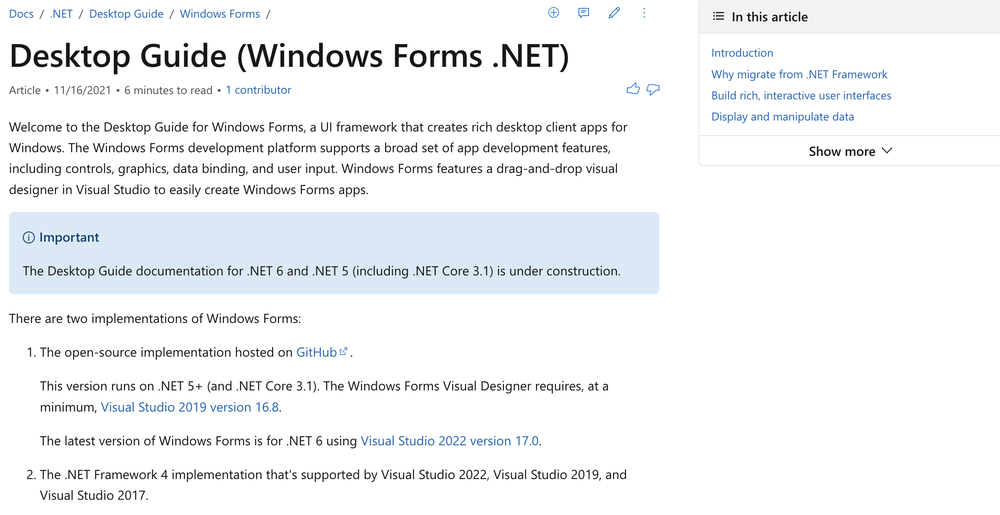Jump to Build rich, interactive user interfaces
1000x515 pixels.
[801, 95]
